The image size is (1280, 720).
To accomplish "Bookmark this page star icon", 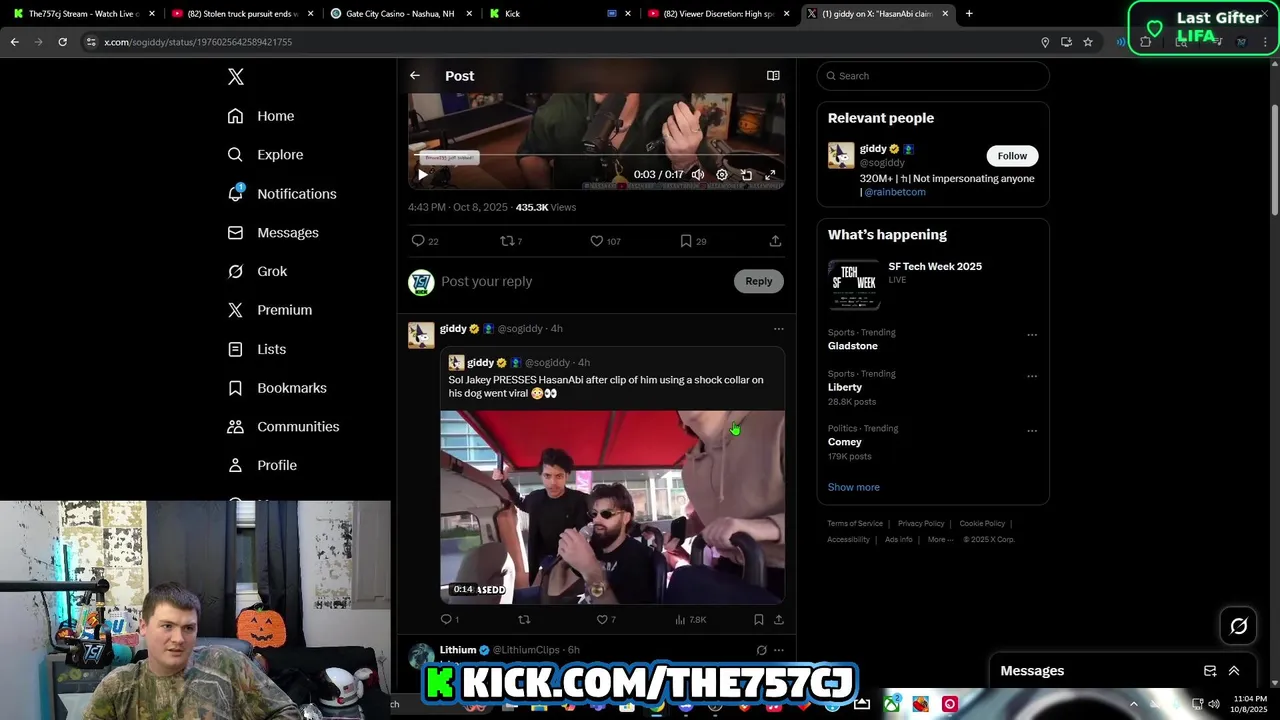I will click(x=1088, y=42).
